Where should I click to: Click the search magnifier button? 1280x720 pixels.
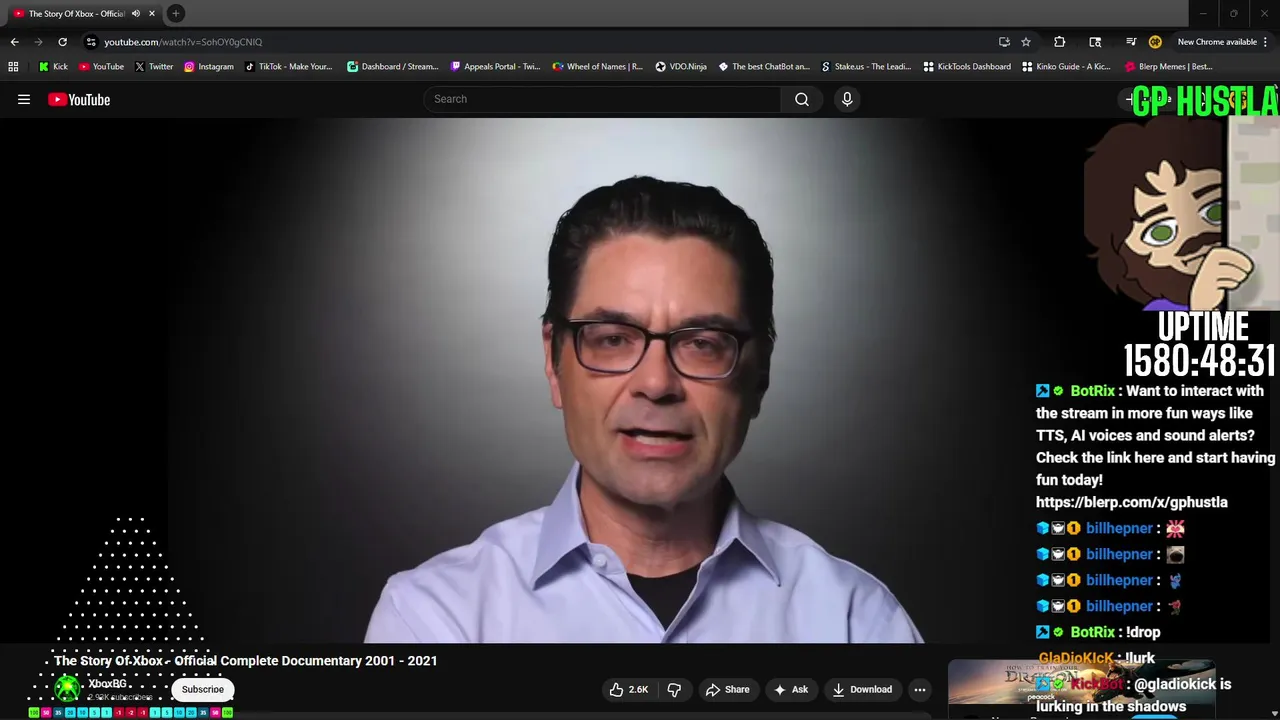[802, 99]
